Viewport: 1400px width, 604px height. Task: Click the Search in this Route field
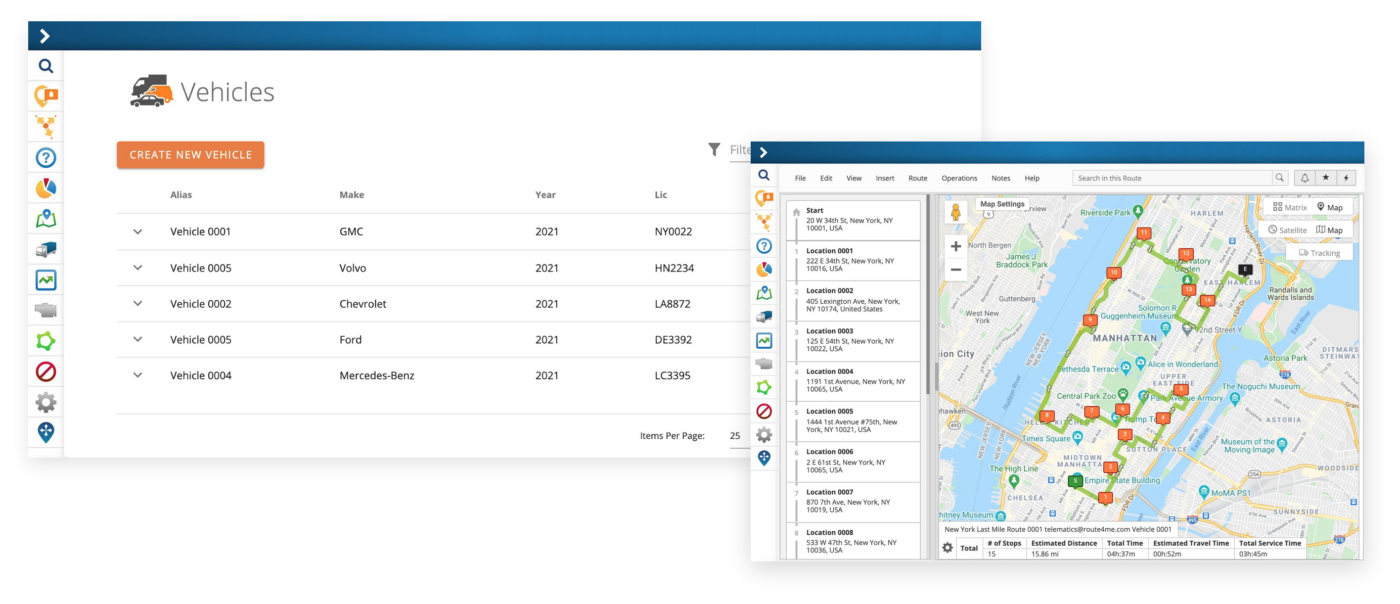pos(1172,178)
